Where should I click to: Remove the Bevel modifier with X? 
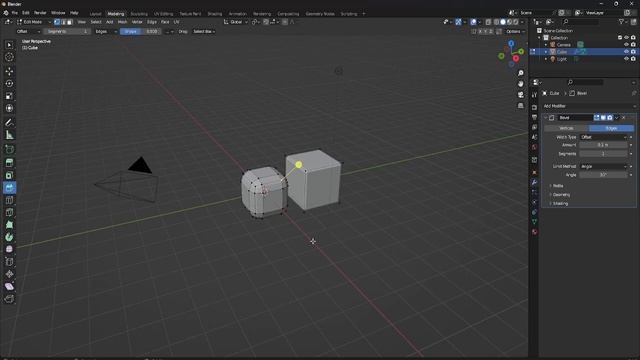coord(623,118)
